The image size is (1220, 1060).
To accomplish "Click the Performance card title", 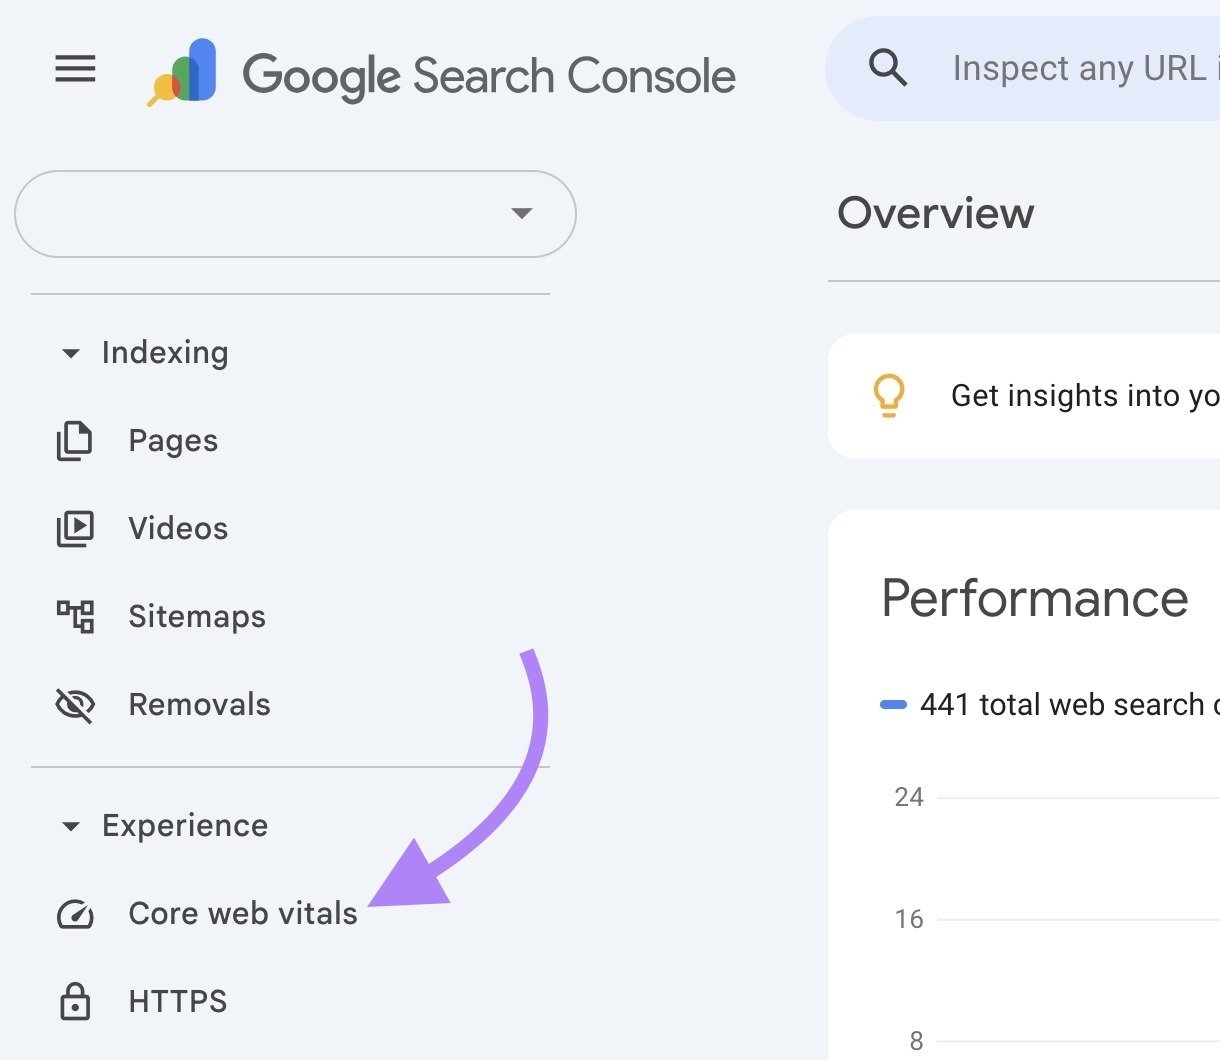I will 1035,598.
